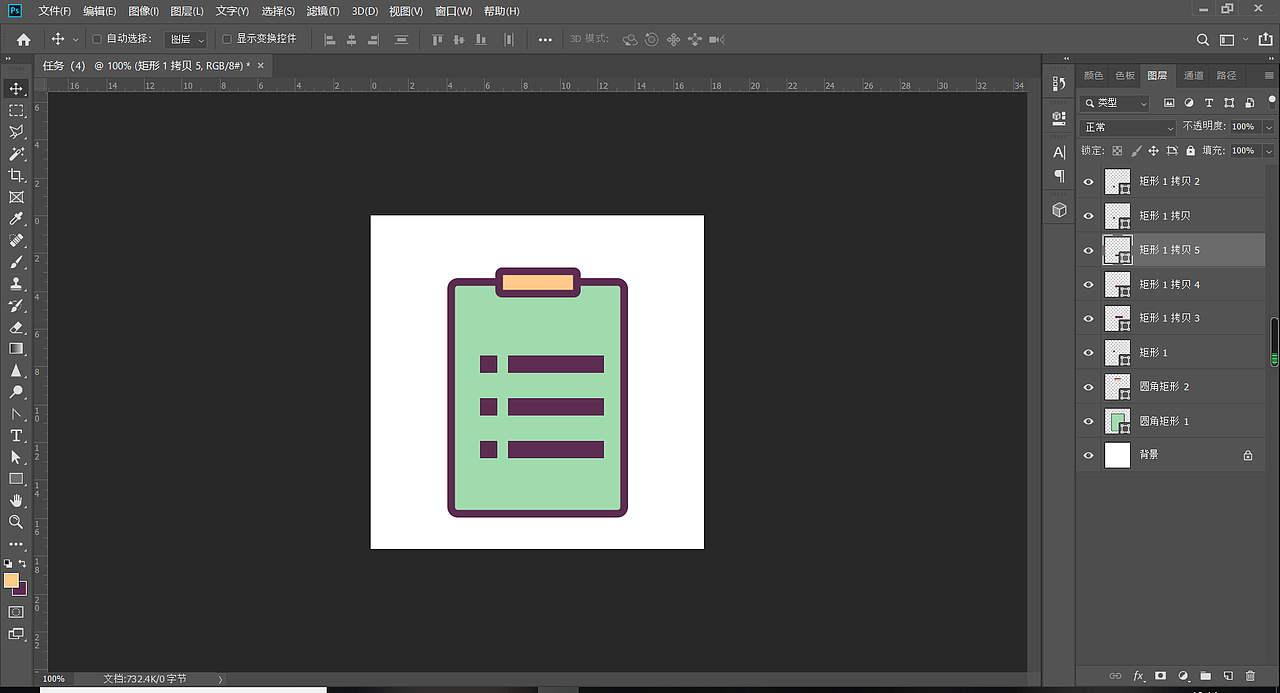Select the Frame tool
1280x693 pixels.
pos(16,197)
